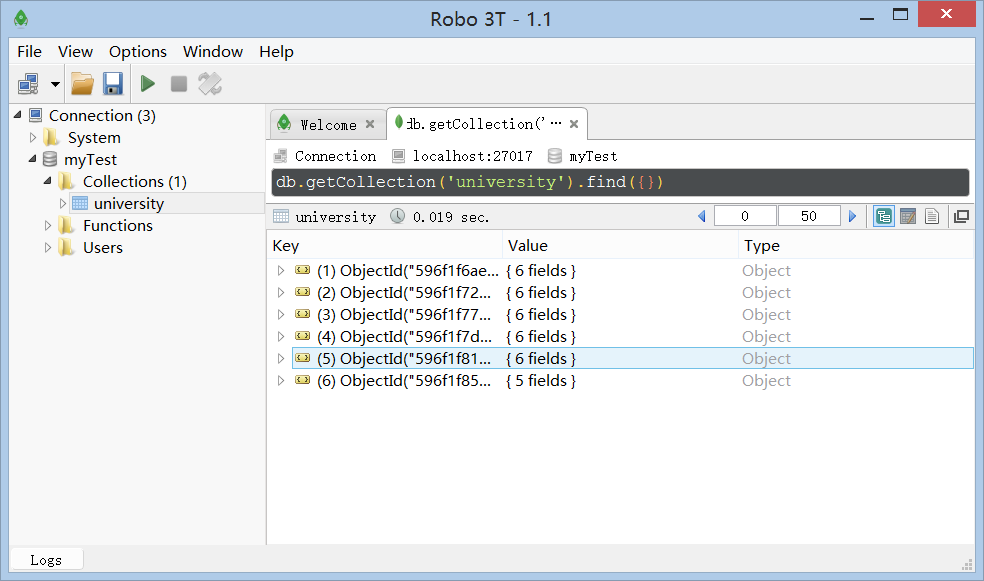Open the Window menu
984x581 pixels.
coord(213,51)
